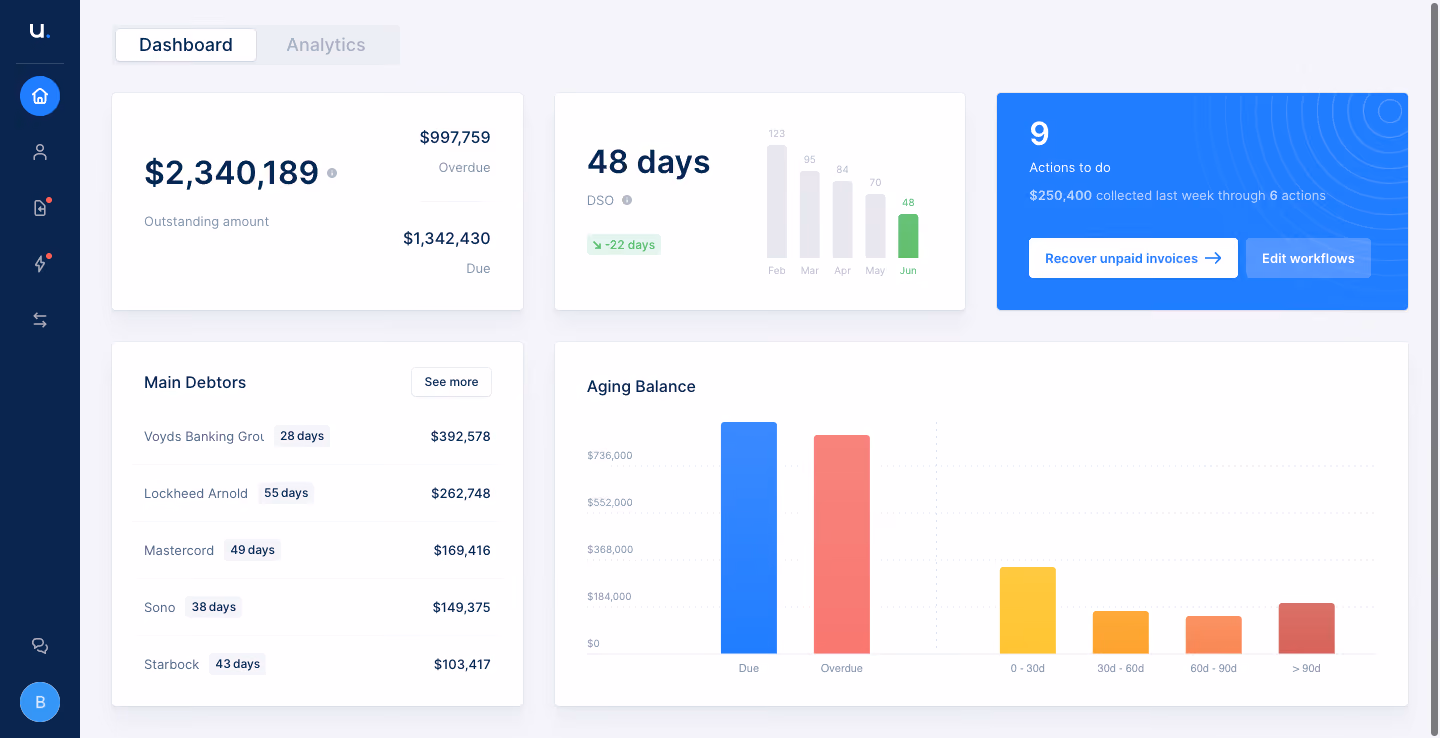This screenshot has width=1440, height=738.
Task: Click info icon next to outstanding amount
Action: tap(332, 173)
